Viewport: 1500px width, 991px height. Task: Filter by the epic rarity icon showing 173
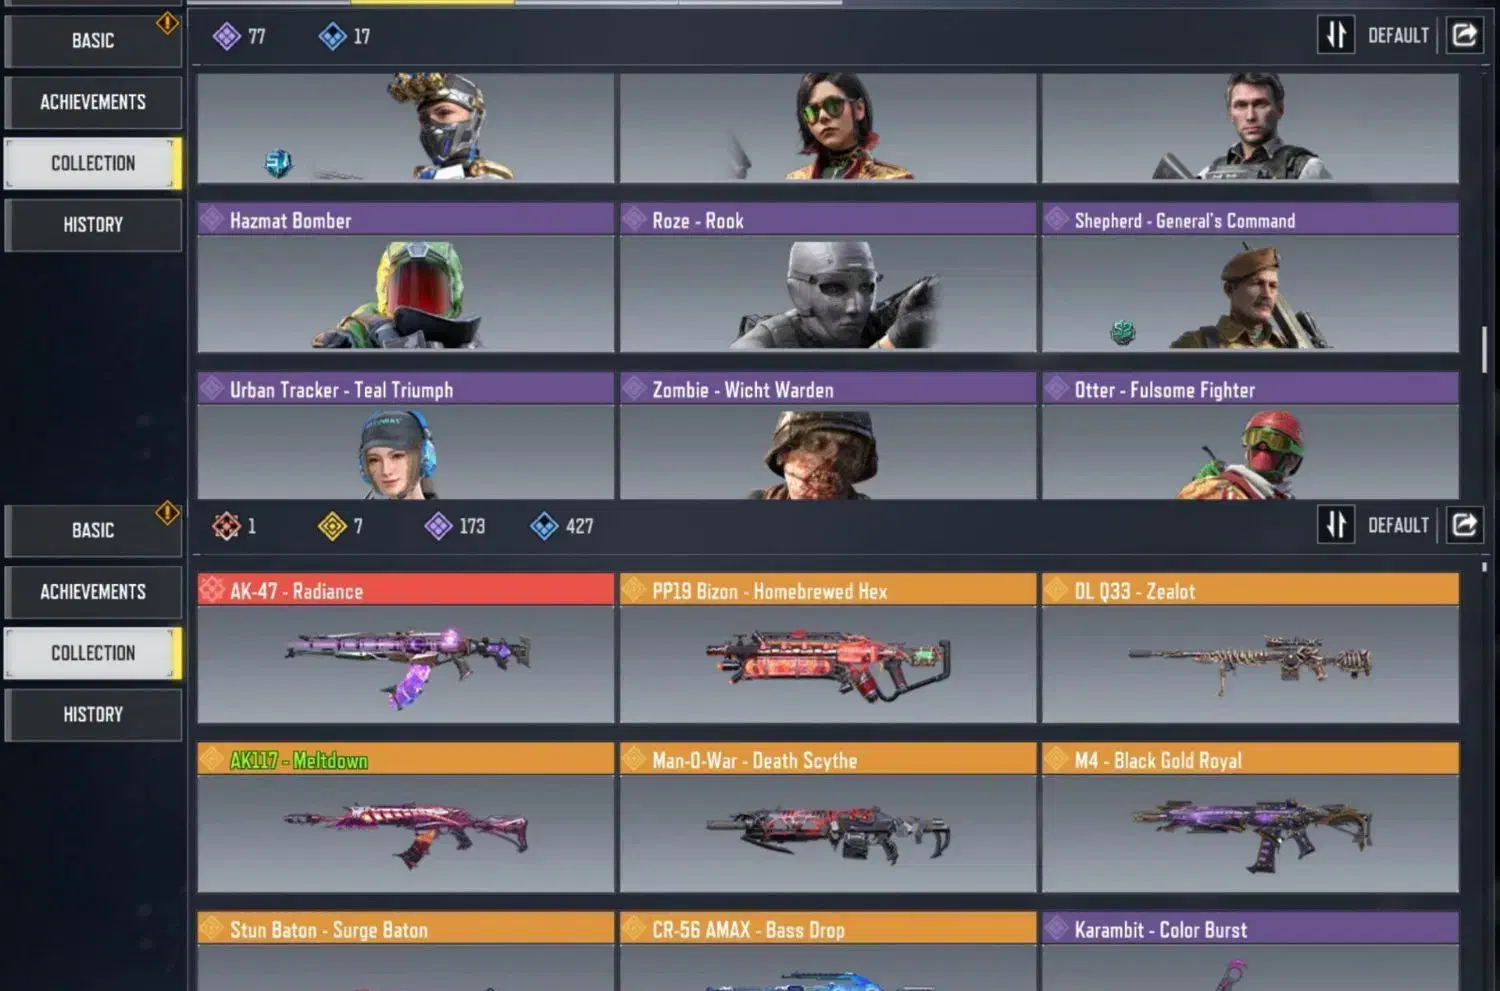[x=438, y=526]
